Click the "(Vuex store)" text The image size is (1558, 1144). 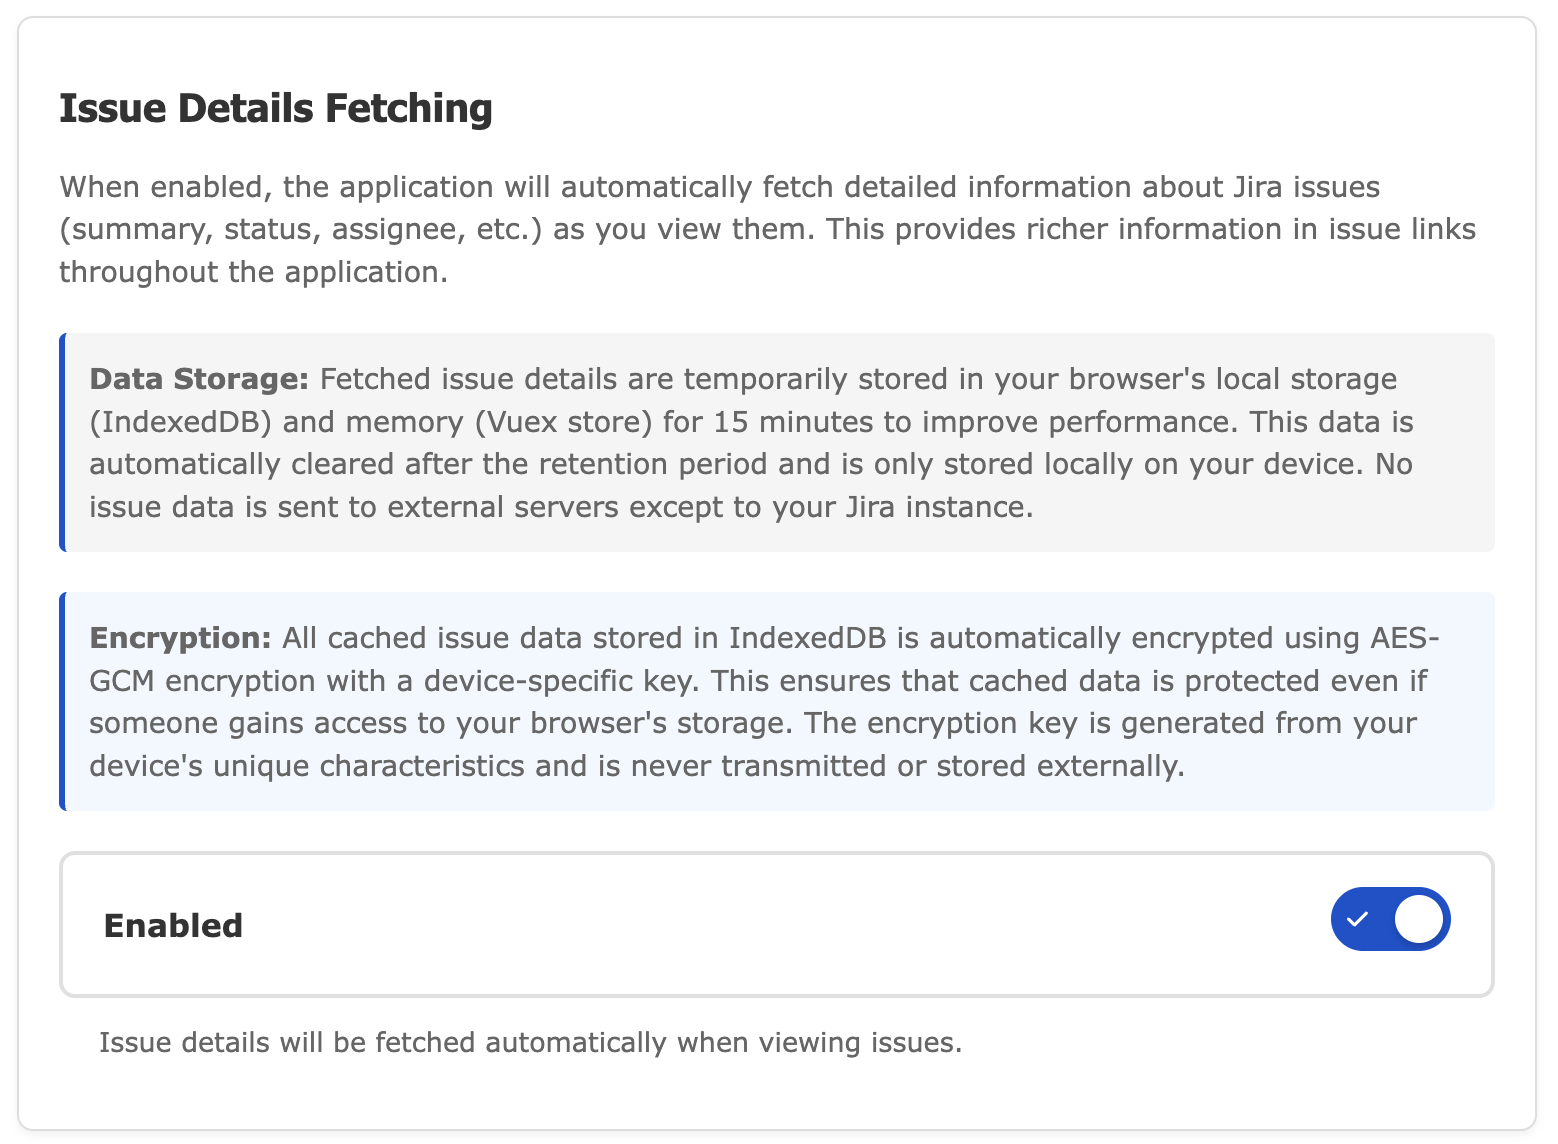pyautogui.click(x=563, y=422)
